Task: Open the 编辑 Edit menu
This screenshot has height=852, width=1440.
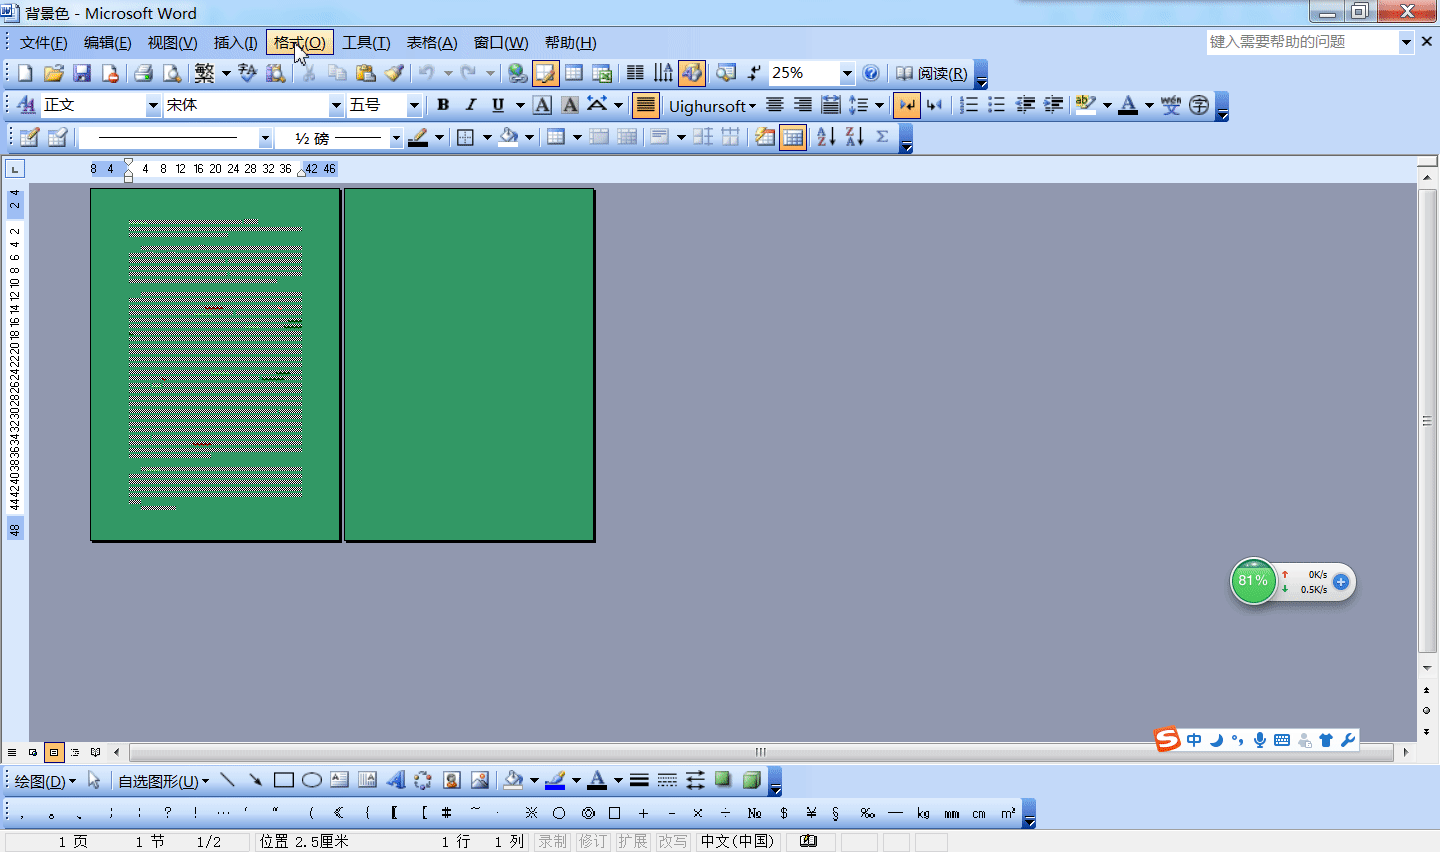Action: 108,42
